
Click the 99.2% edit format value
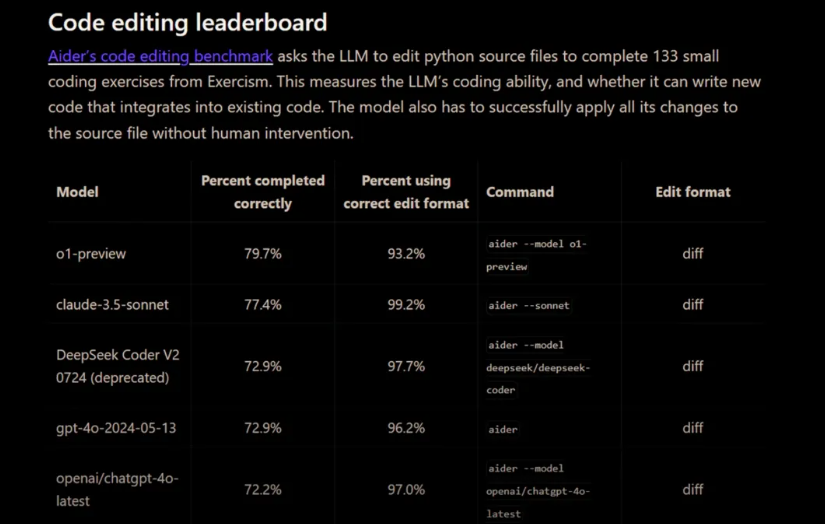point(406,305)
